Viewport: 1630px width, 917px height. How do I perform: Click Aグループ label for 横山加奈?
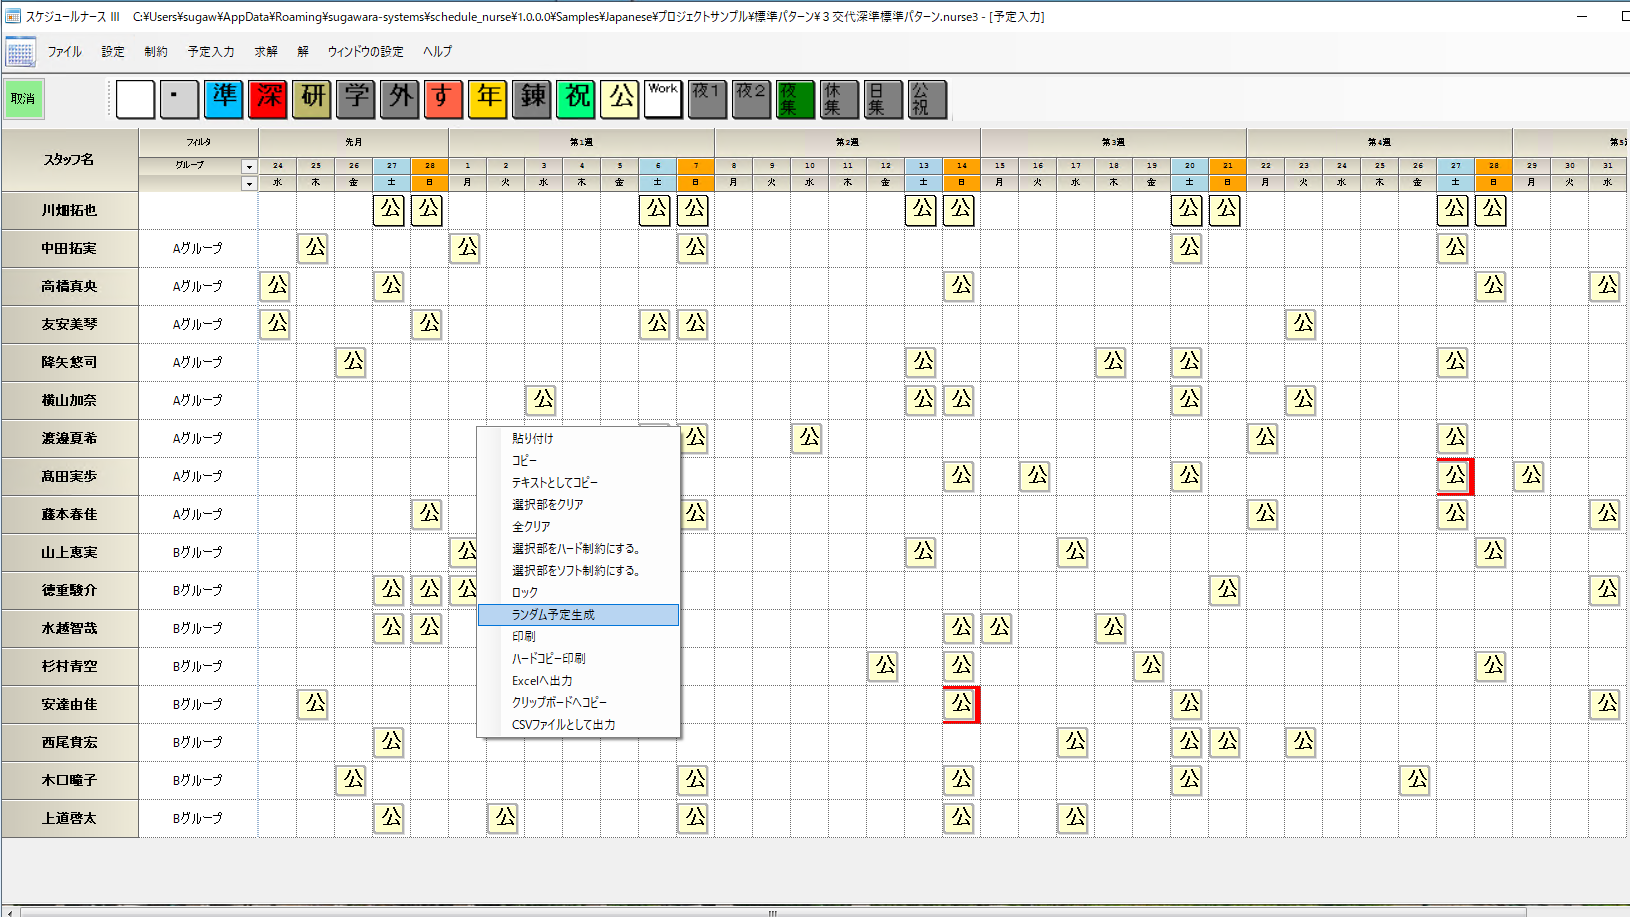click(x=198, y=400)
